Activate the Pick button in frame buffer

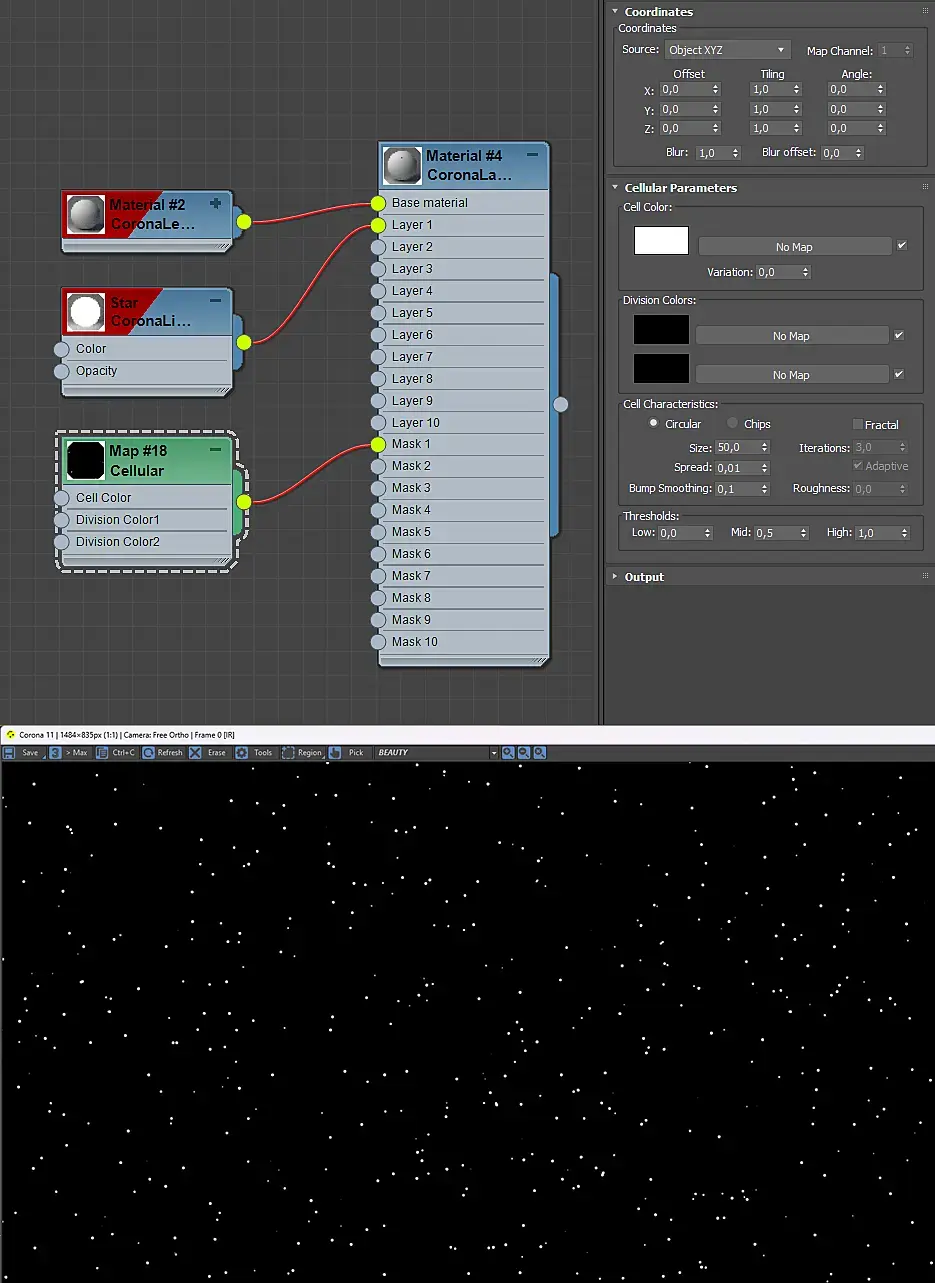(348, 752)
